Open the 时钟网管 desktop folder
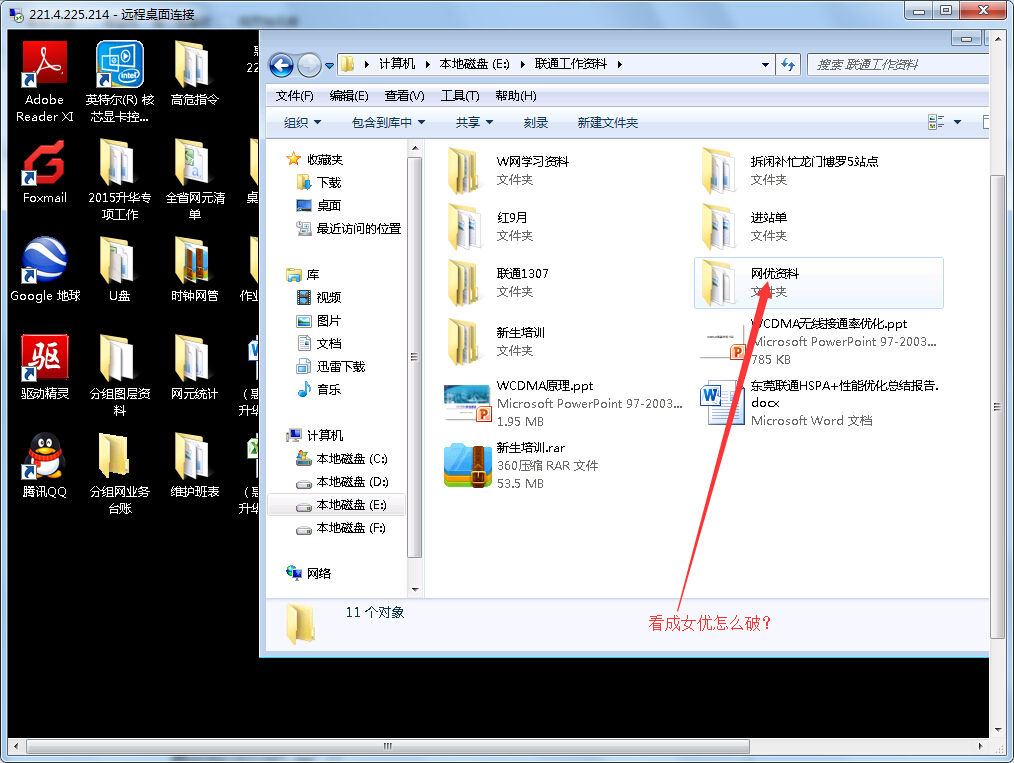 [194, 270]
